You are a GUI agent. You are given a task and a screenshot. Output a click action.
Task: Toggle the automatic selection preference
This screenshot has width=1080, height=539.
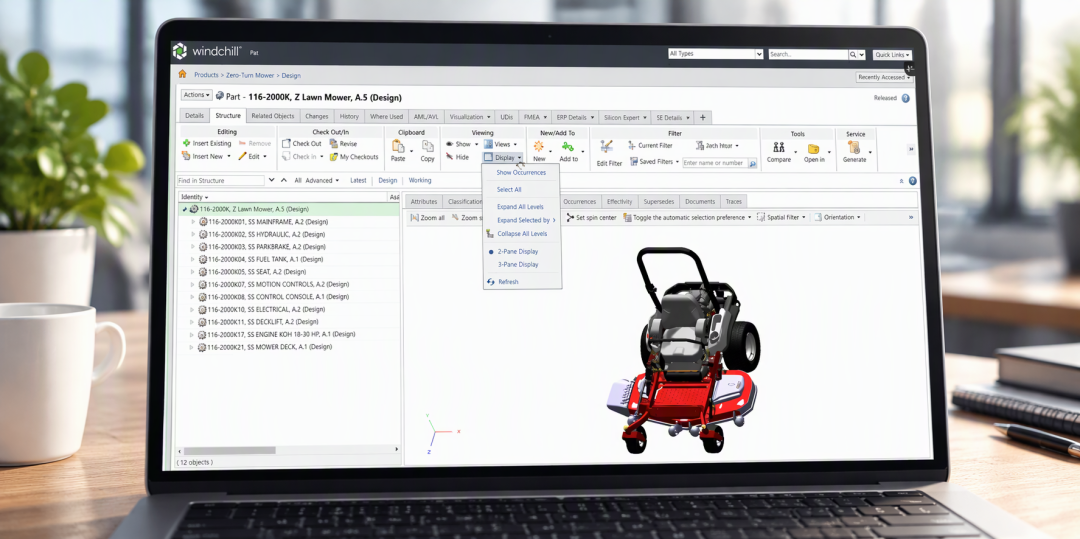(x=687, y=218)
